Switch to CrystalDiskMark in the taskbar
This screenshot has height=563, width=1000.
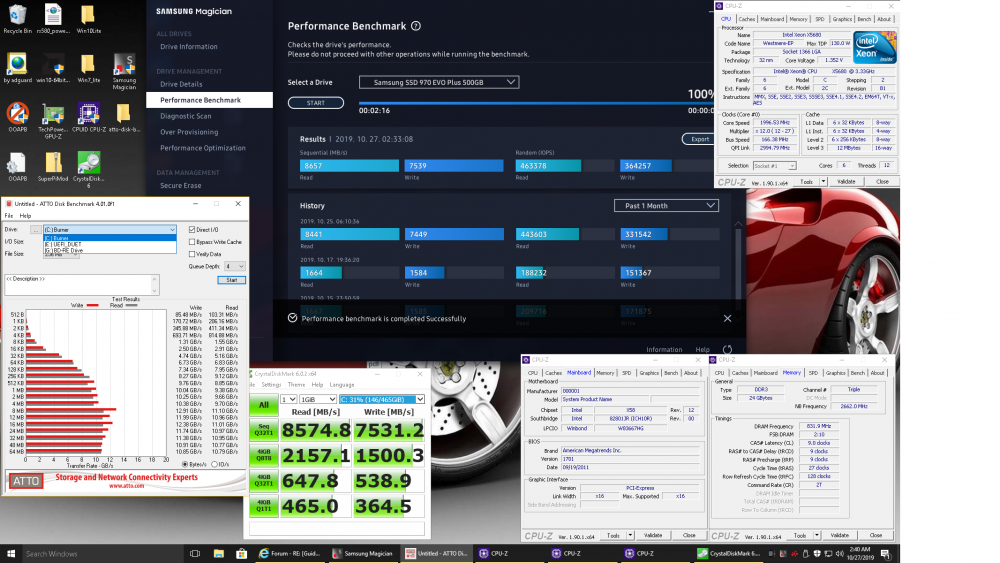coord(729,553)
